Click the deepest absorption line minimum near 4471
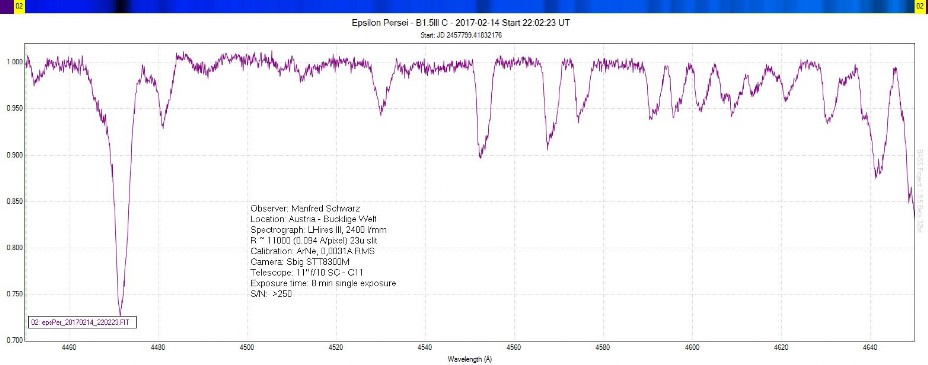The width and height of the screenshot is (928, 365). tap(120, 314)
